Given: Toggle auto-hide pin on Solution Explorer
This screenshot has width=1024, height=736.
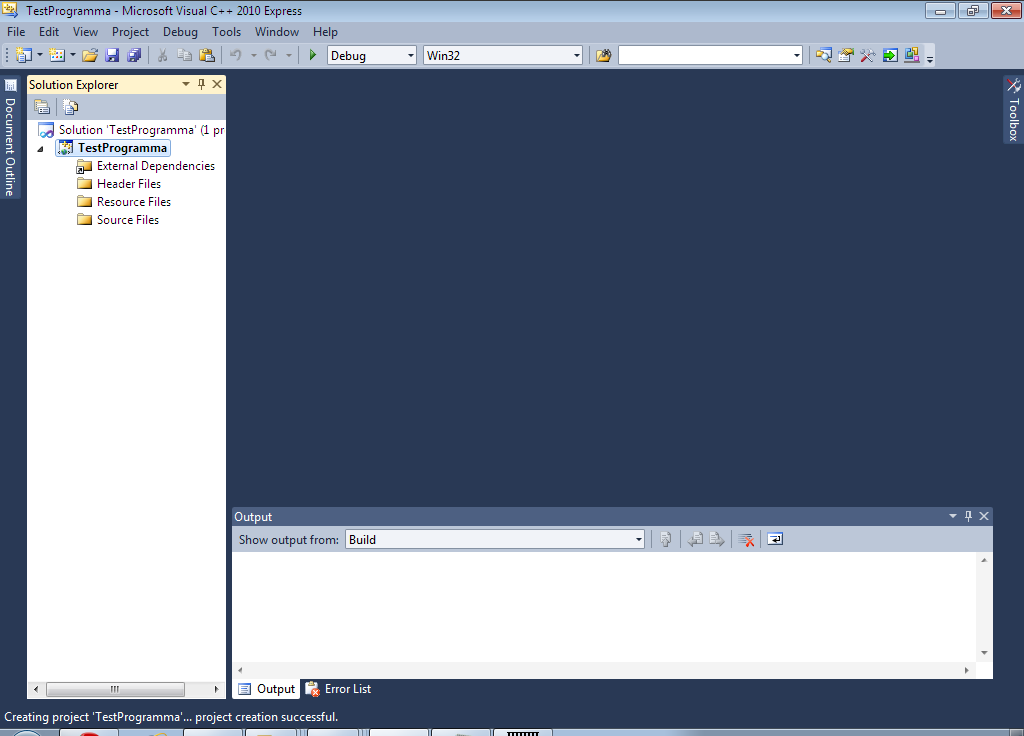Looking at the screenshot, I should [x=201, y=84].
